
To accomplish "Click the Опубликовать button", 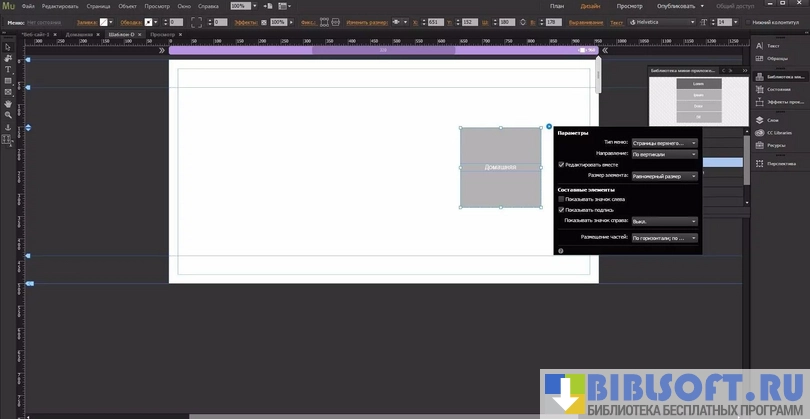I will pyautogui.click(x=677, y=6).
